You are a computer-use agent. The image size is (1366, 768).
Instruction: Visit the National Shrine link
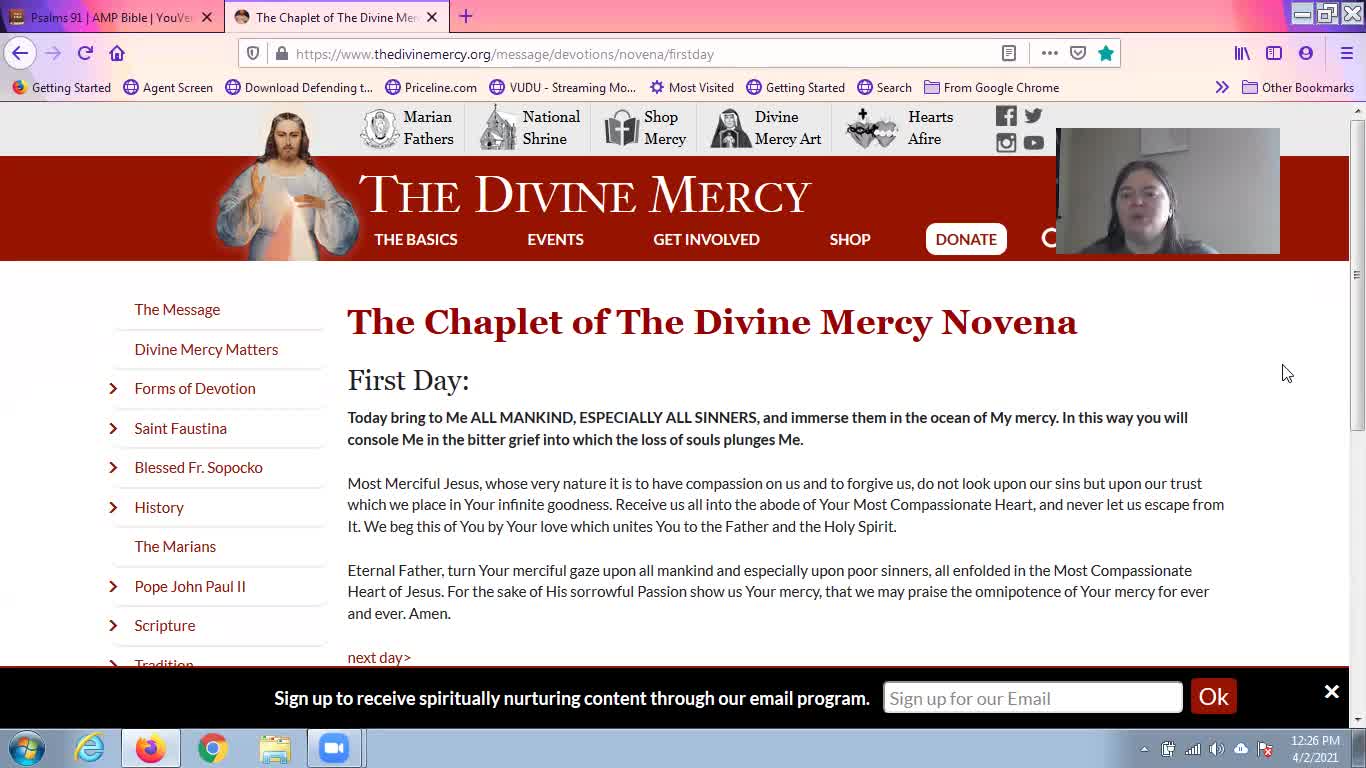[530, 128]
